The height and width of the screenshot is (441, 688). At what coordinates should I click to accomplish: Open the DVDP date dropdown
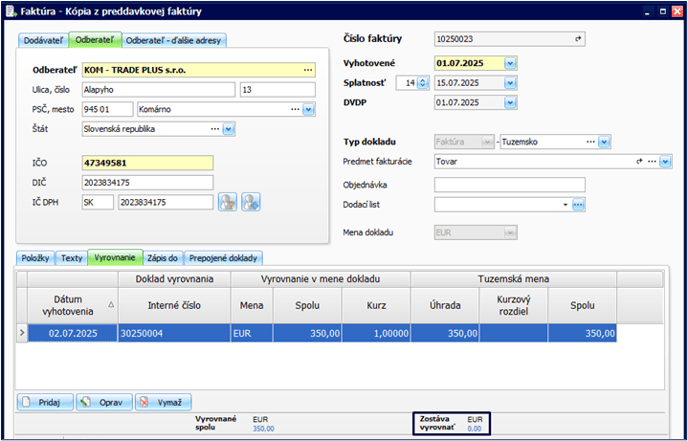point(510,101)
